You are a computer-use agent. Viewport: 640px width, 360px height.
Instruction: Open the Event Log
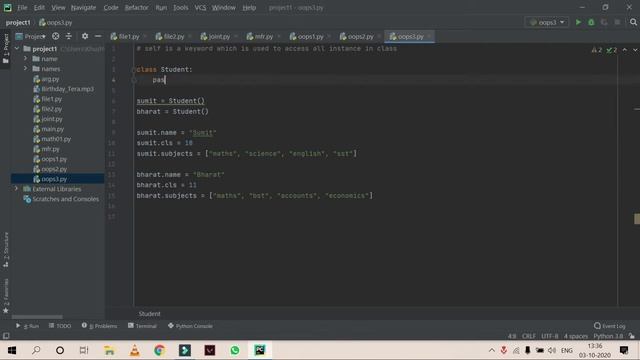tap(609, 326)
